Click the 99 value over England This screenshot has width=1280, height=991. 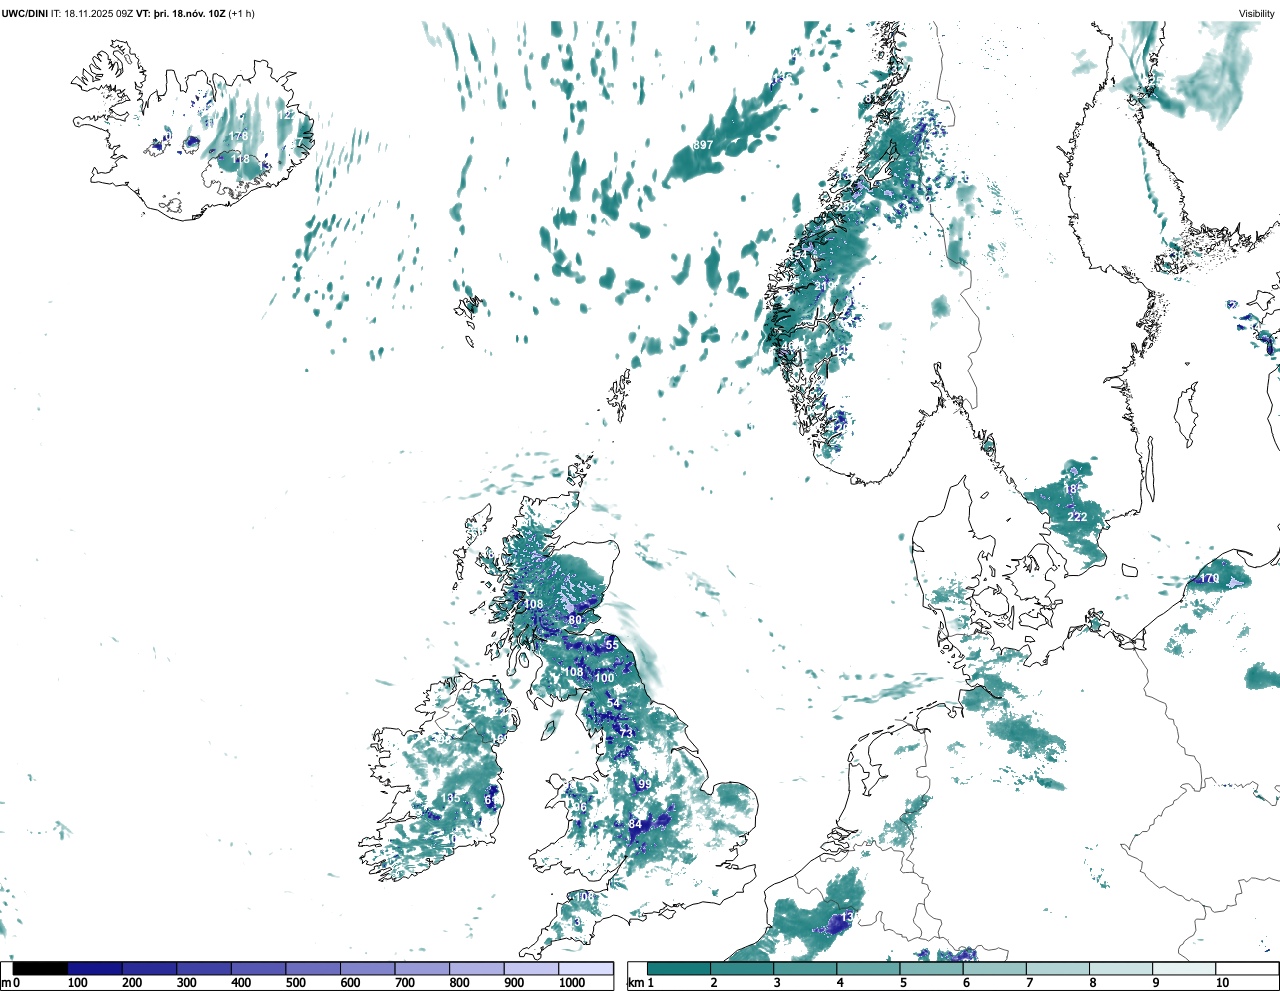click(645, 784)
